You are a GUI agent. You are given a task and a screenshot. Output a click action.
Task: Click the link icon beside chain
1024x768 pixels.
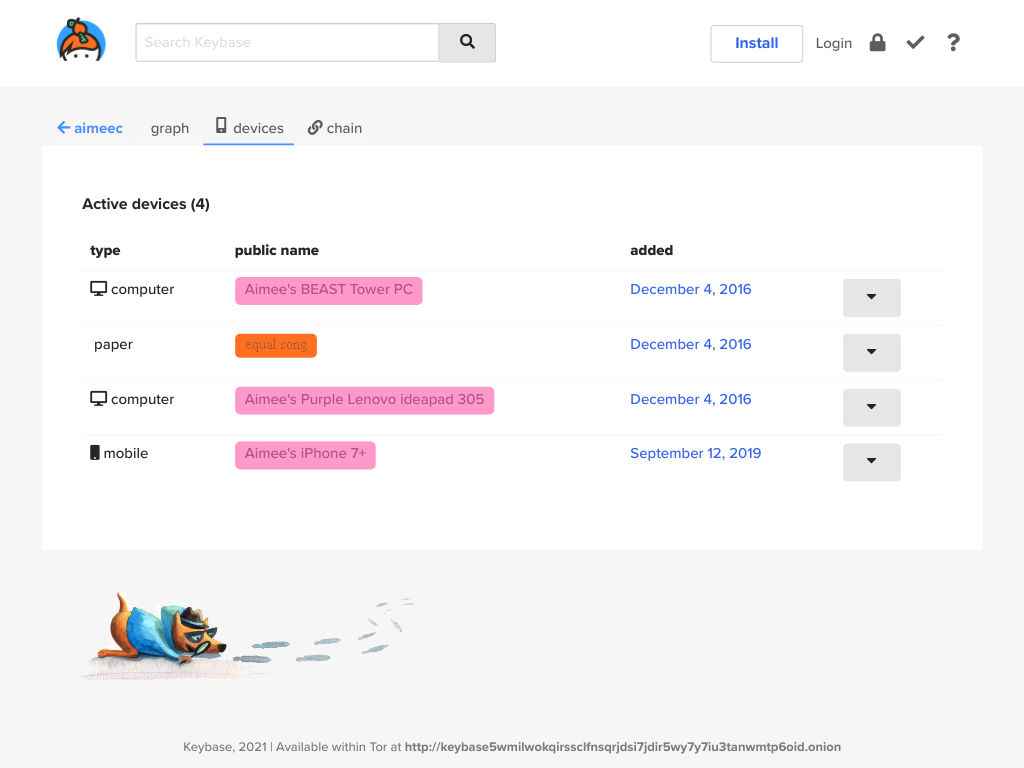pyautogui.click(x=315, y=127)
